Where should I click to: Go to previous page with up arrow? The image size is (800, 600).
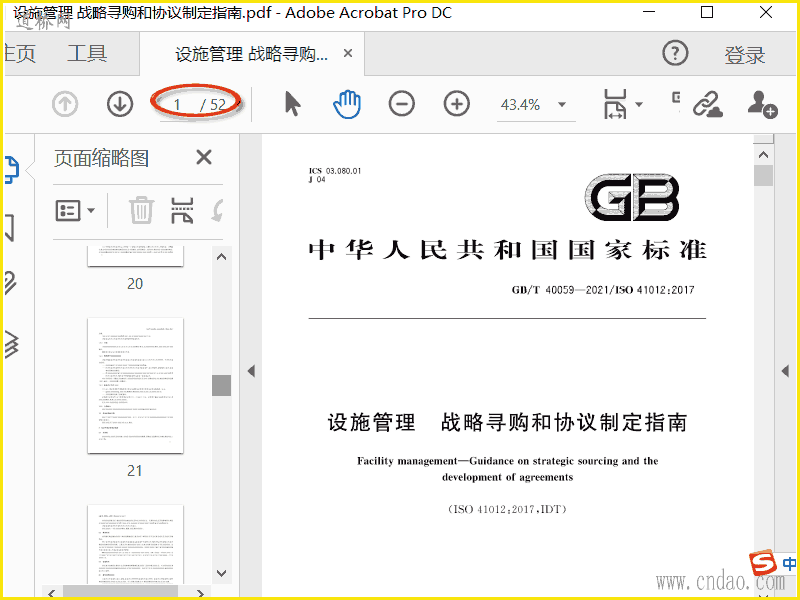click(65, 104)
